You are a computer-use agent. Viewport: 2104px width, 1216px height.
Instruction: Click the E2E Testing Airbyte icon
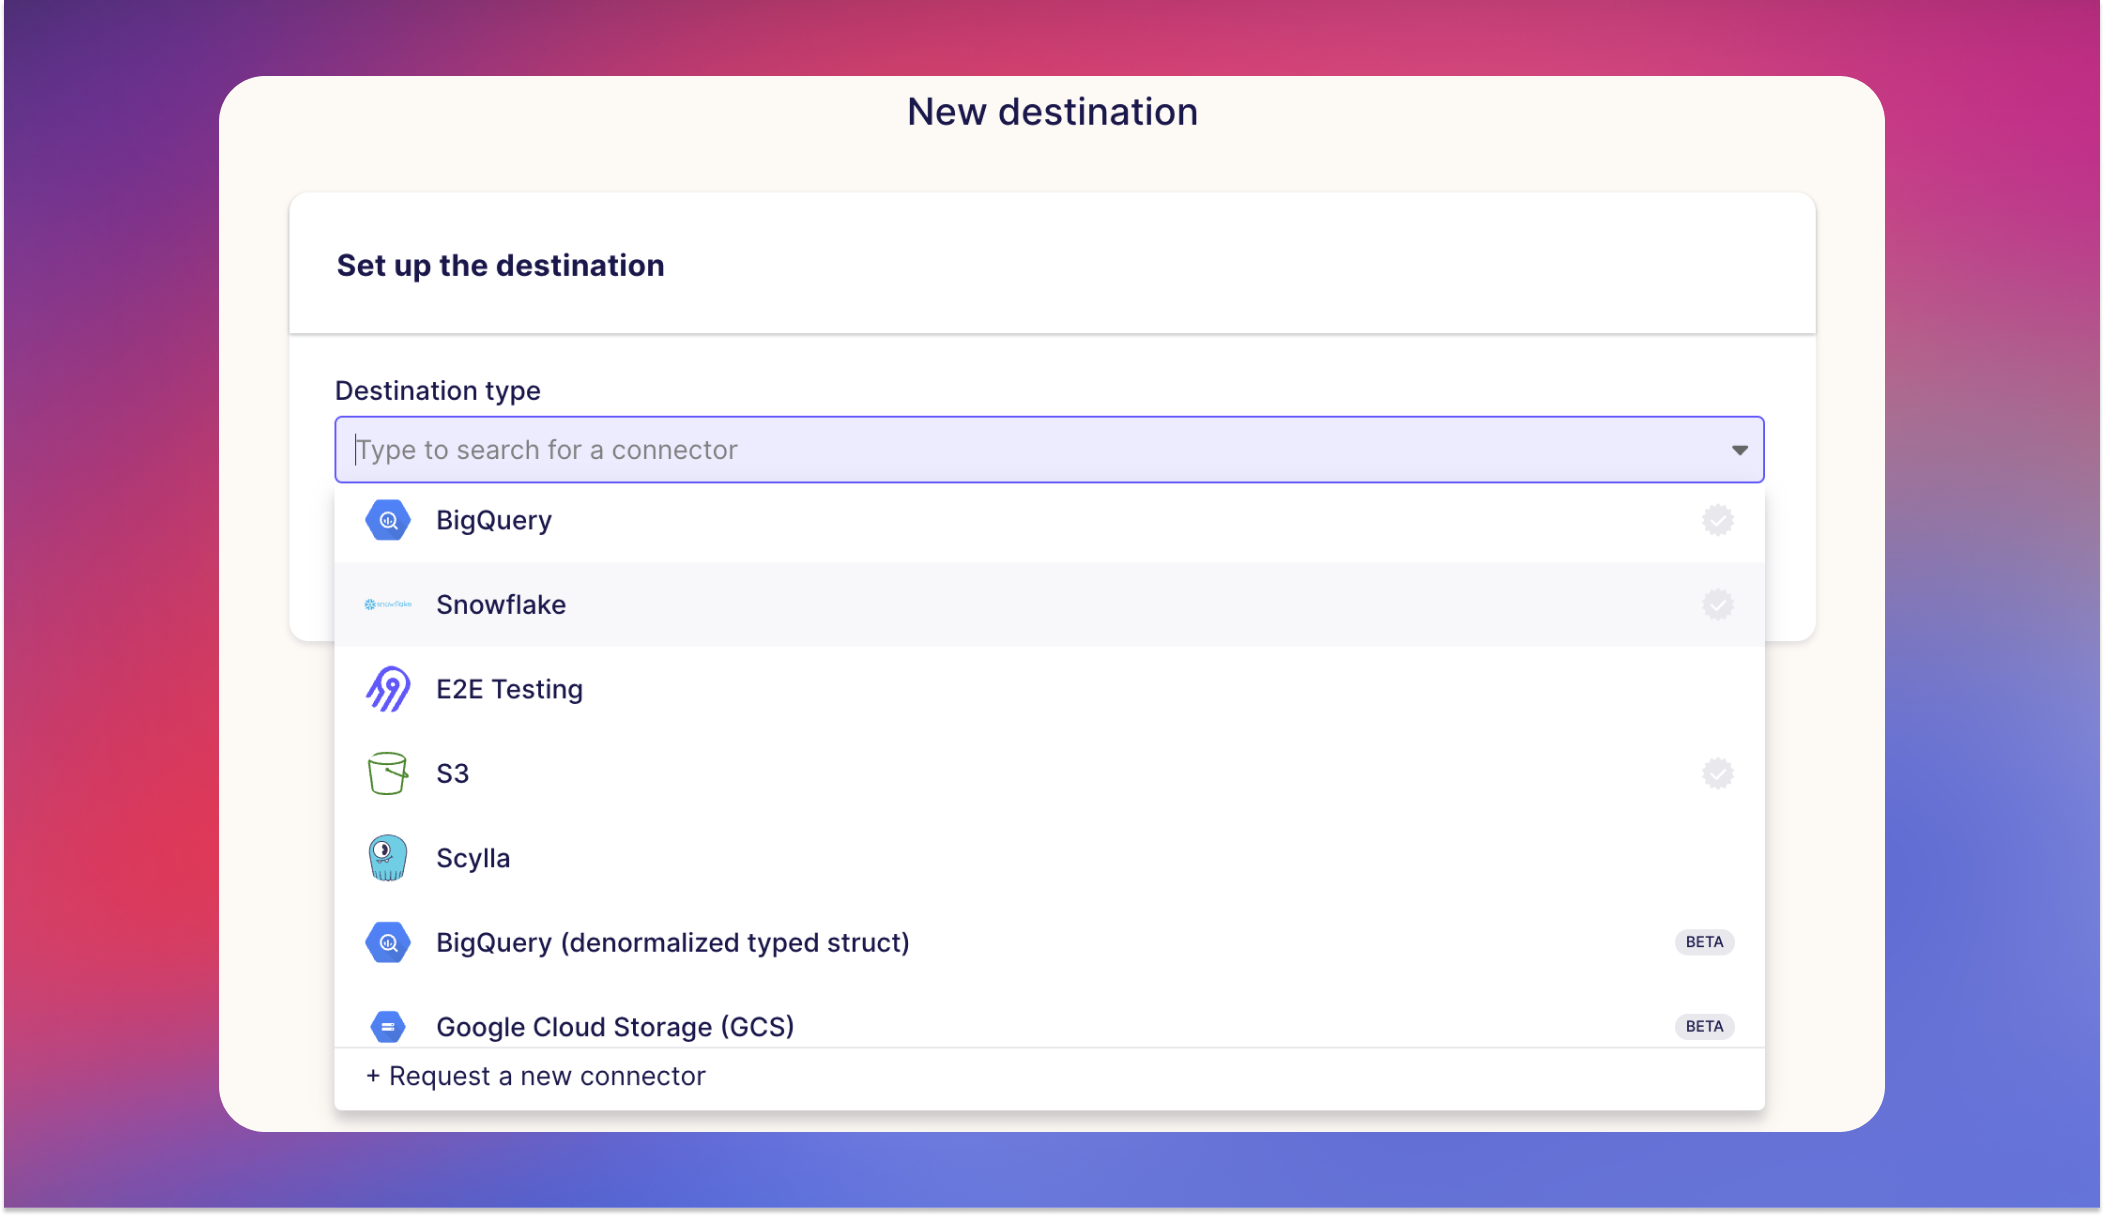[388, 689]
